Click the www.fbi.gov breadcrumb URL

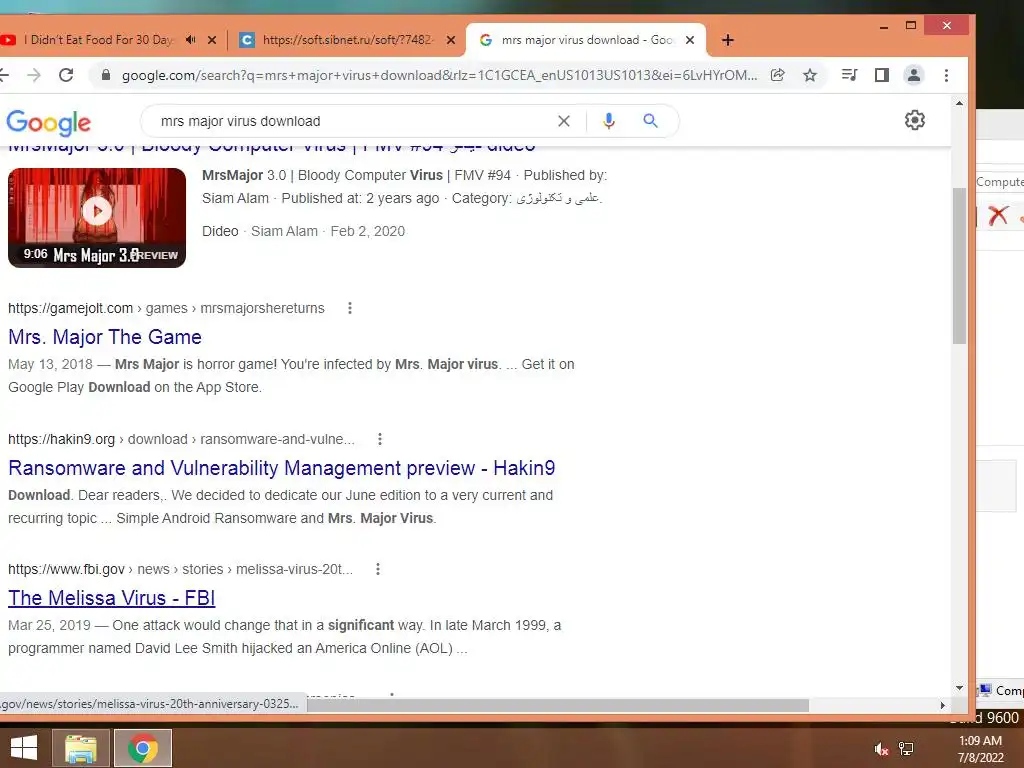point(180,569)
